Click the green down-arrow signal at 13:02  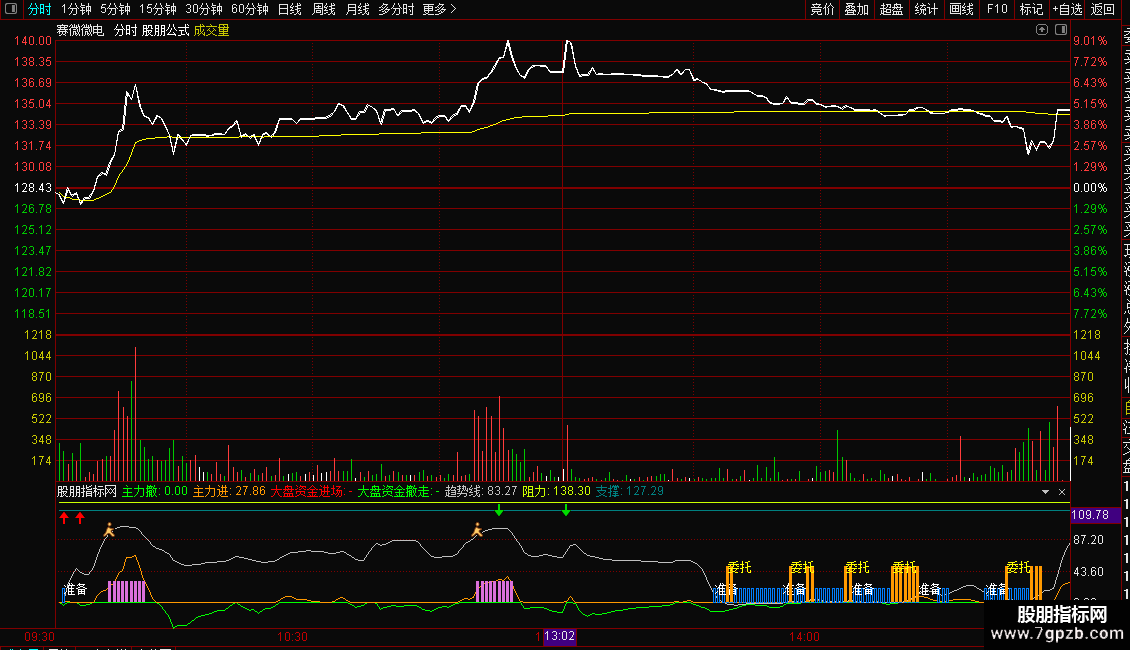coord(566,511)
